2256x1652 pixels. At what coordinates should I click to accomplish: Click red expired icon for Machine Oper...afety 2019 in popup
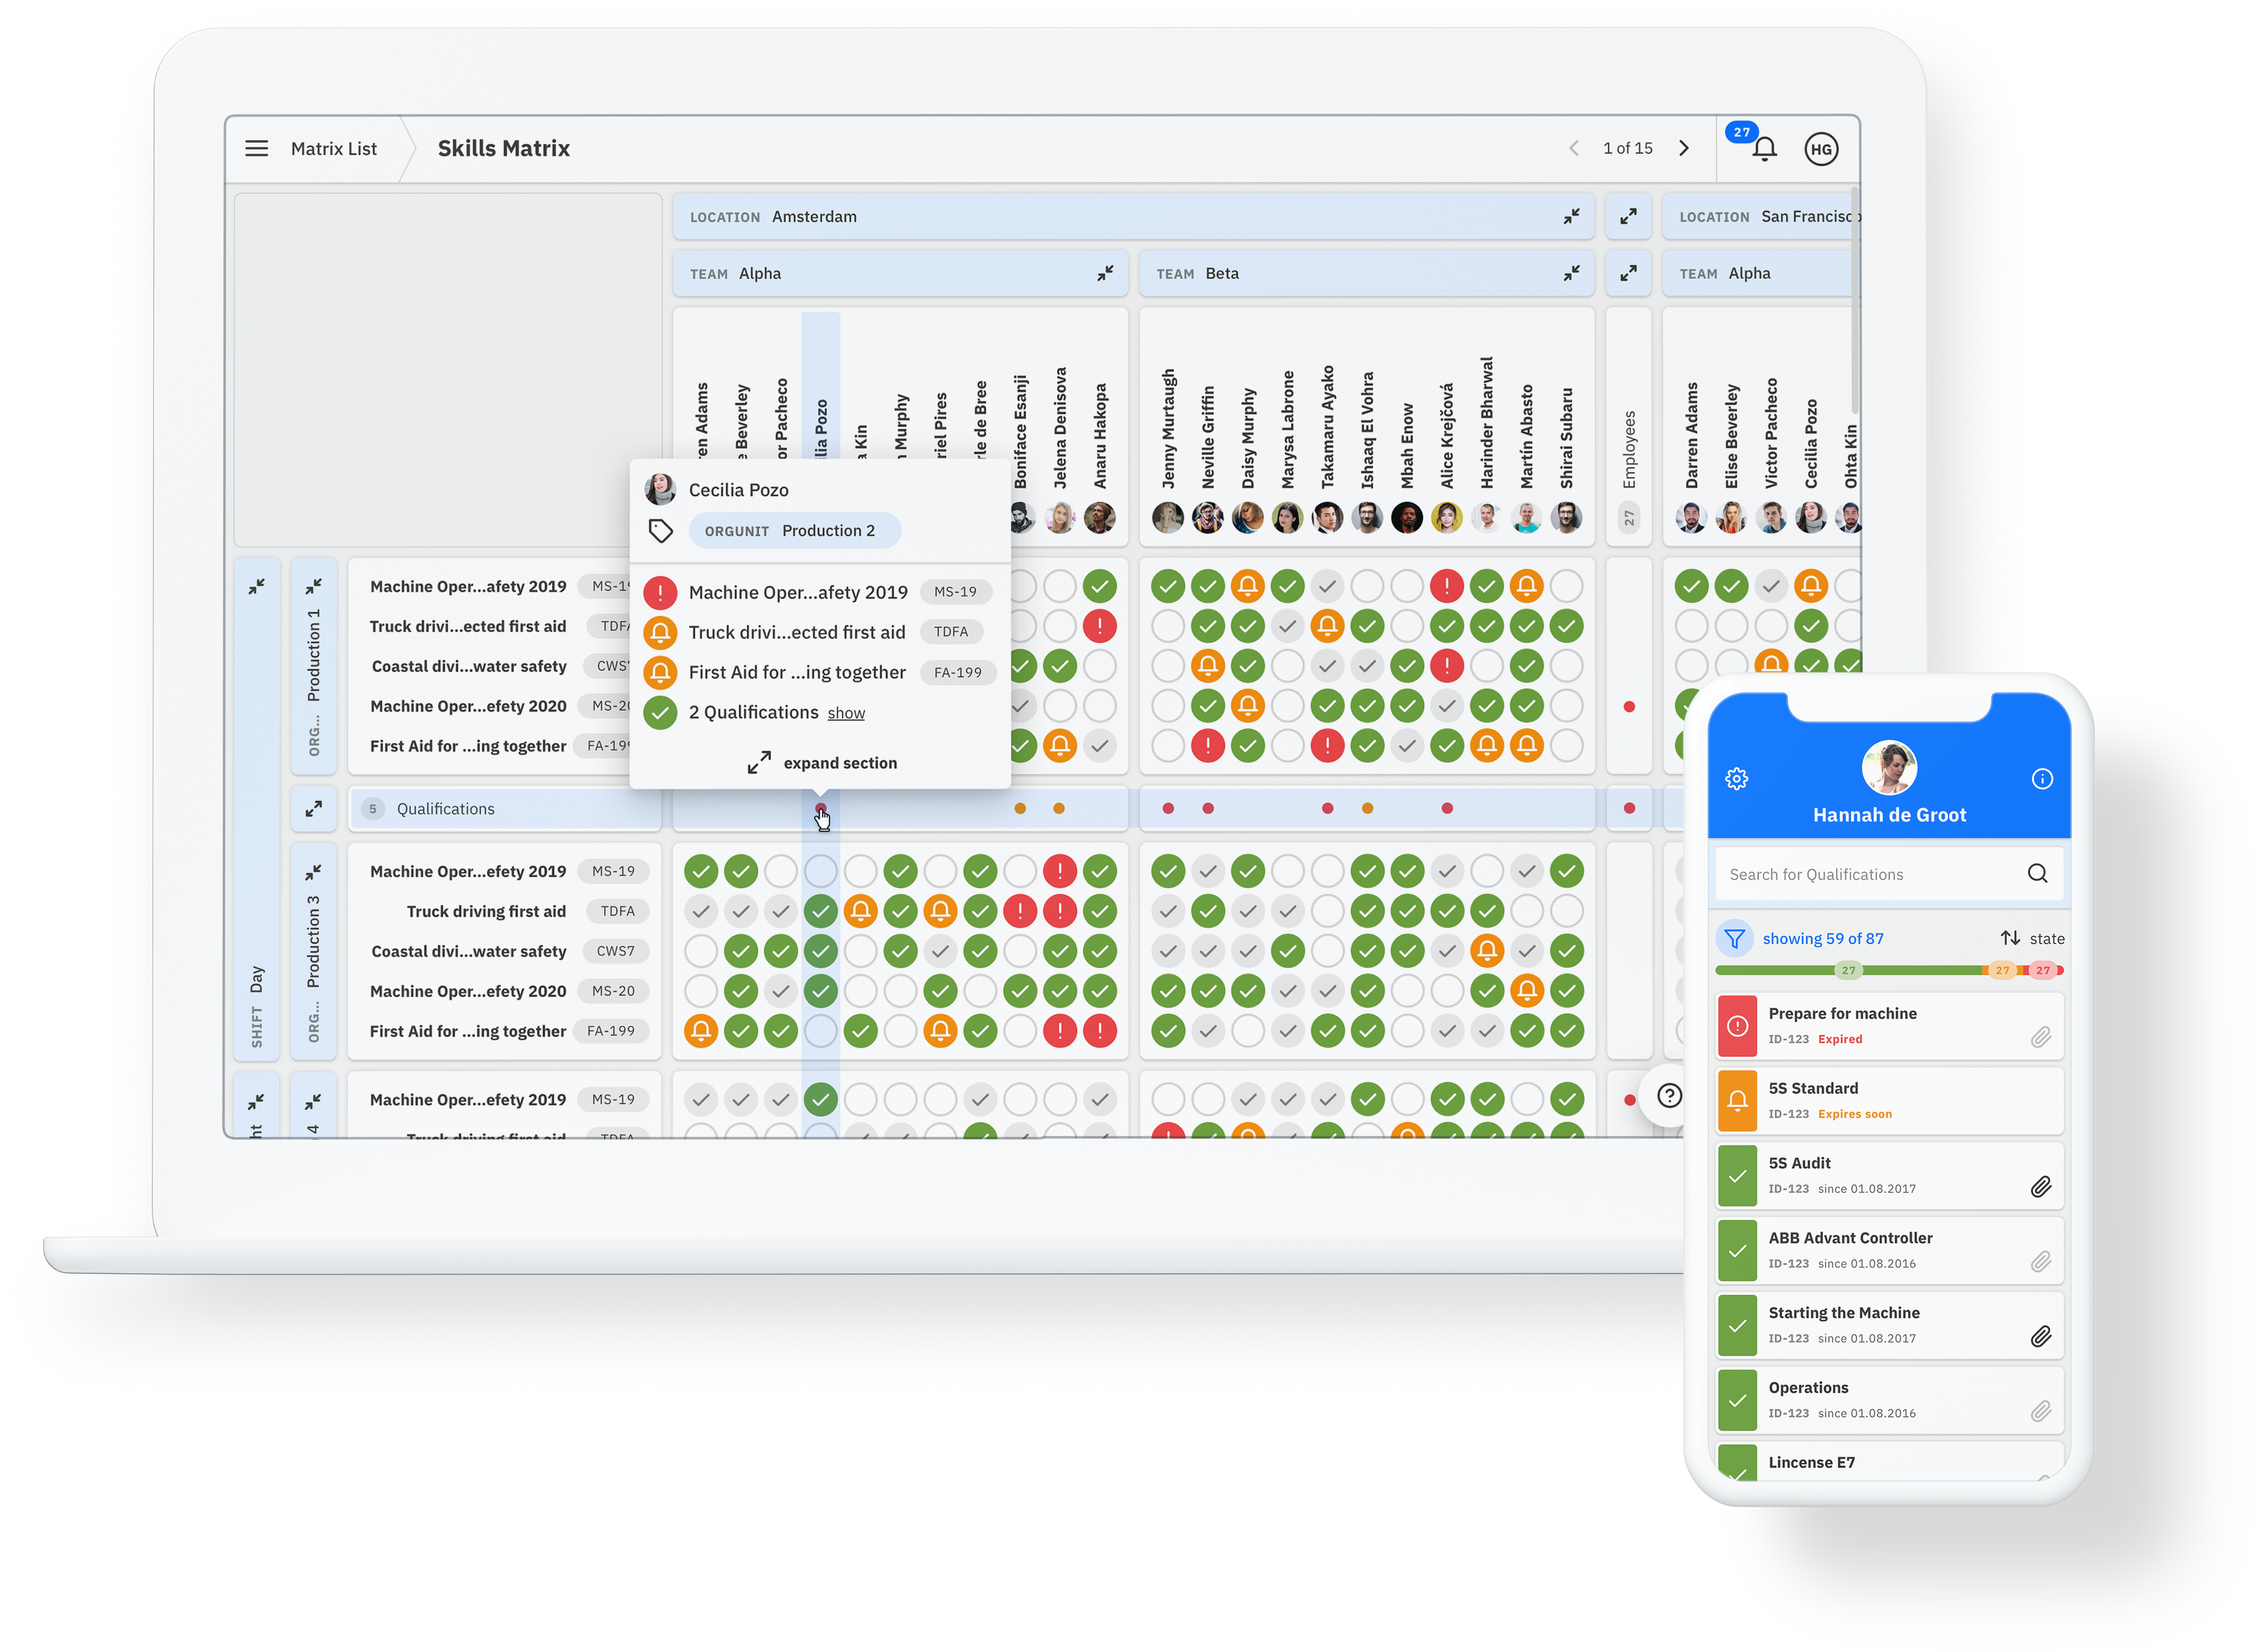point(660,592)
